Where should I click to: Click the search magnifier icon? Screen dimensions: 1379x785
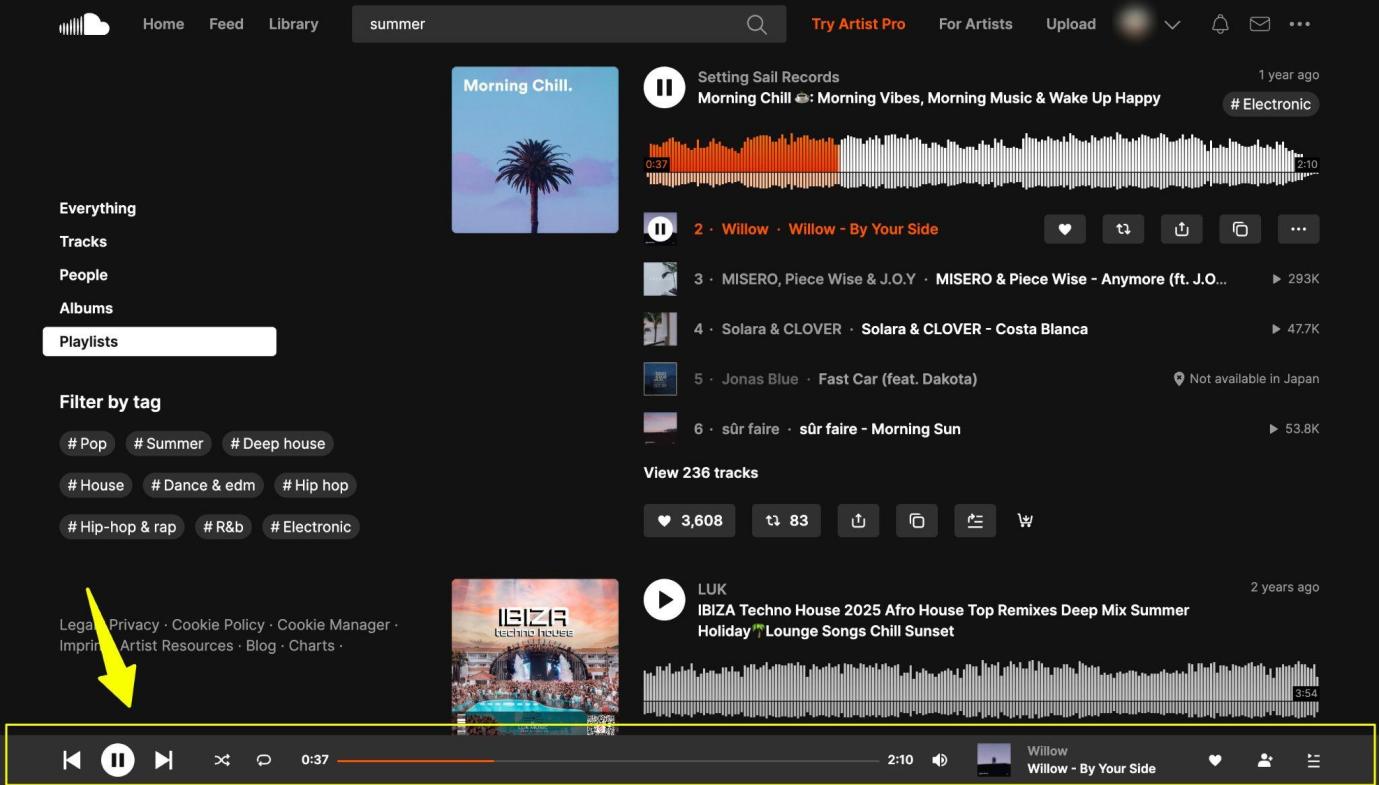tap(757, 24)
